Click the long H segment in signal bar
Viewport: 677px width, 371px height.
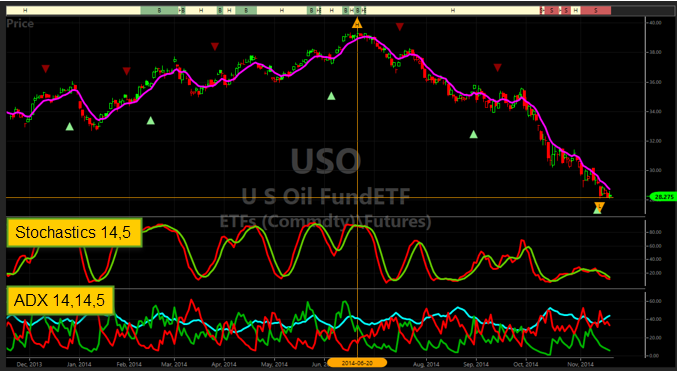453,10
